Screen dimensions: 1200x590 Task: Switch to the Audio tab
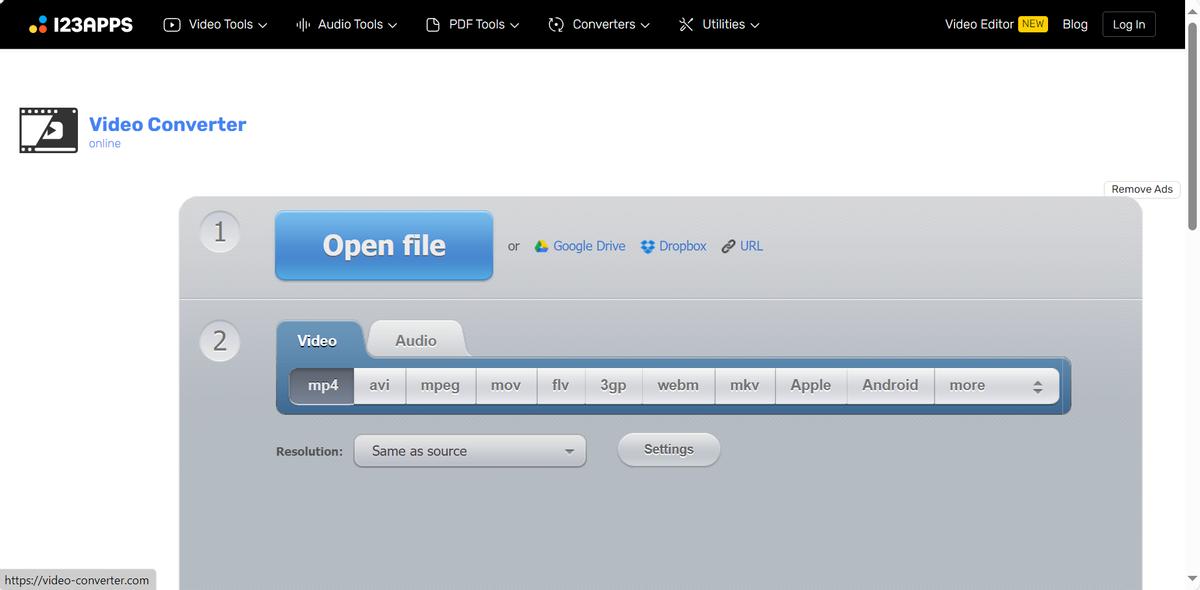click(415, 341)
